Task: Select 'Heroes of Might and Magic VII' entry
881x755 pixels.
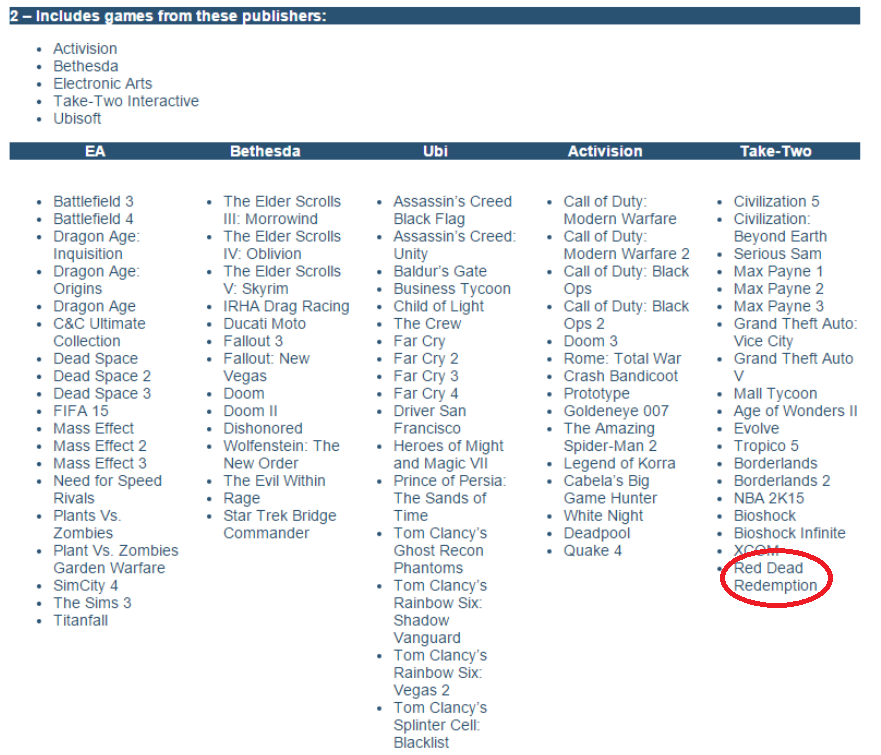Action: (x=449, y=454)
